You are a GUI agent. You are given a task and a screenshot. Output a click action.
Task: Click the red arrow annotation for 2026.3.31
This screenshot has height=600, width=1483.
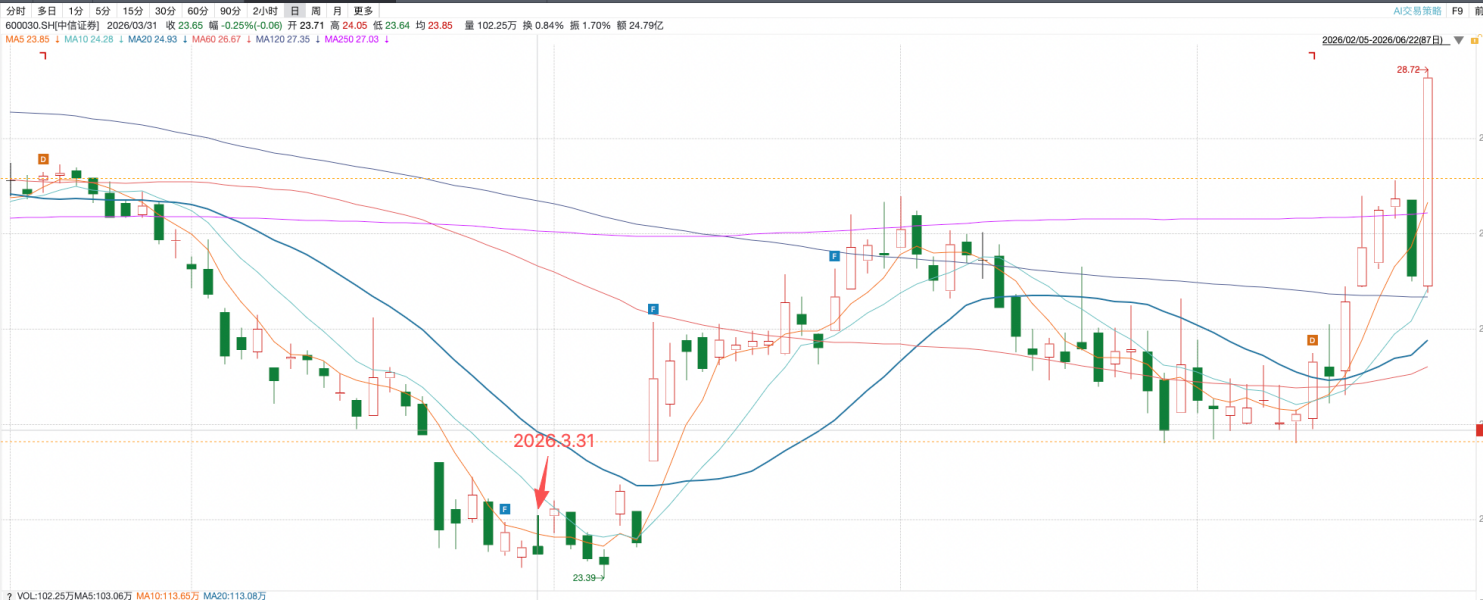click(543, 482)
